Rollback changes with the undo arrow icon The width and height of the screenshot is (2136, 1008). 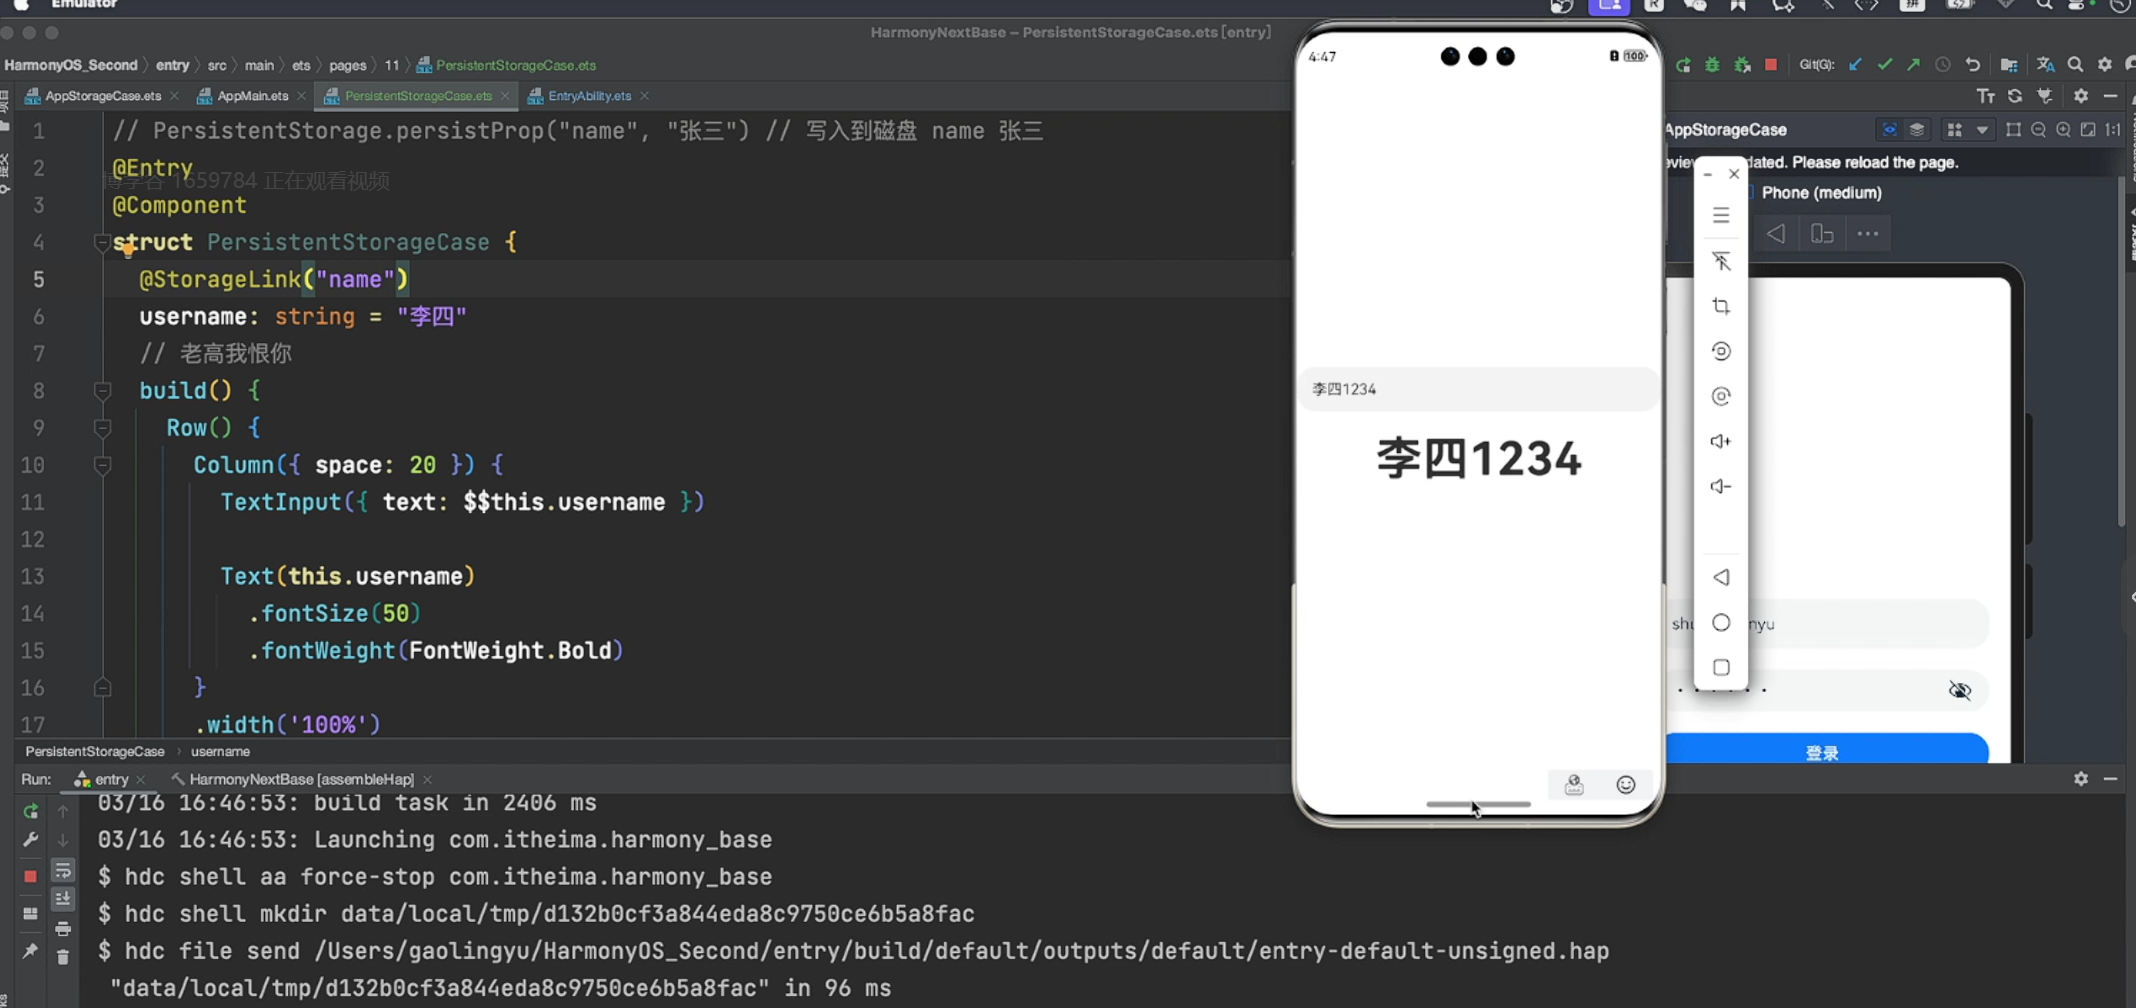(x=1972, y=65)
